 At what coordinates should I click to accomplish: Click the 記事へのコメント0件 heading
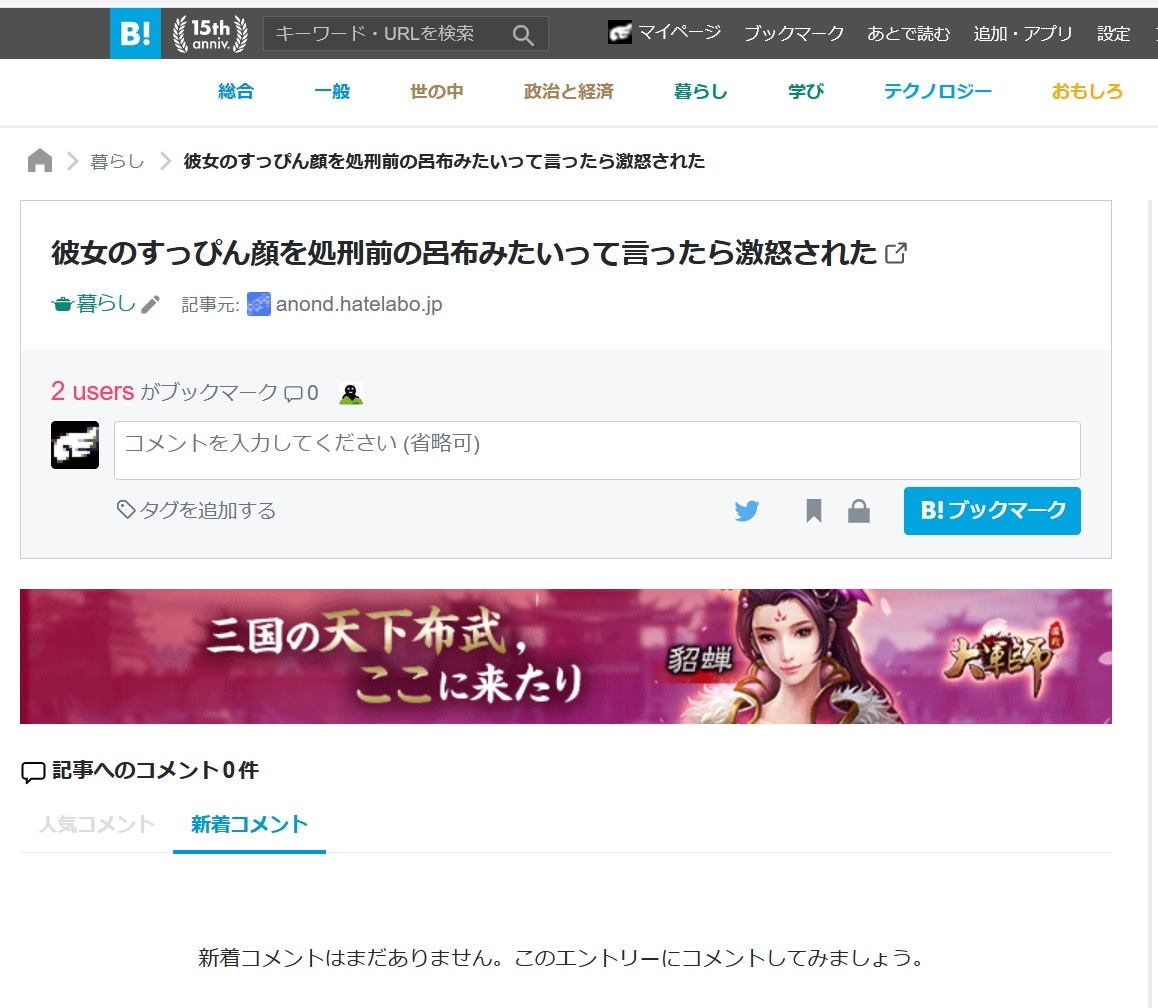(140, 770)
